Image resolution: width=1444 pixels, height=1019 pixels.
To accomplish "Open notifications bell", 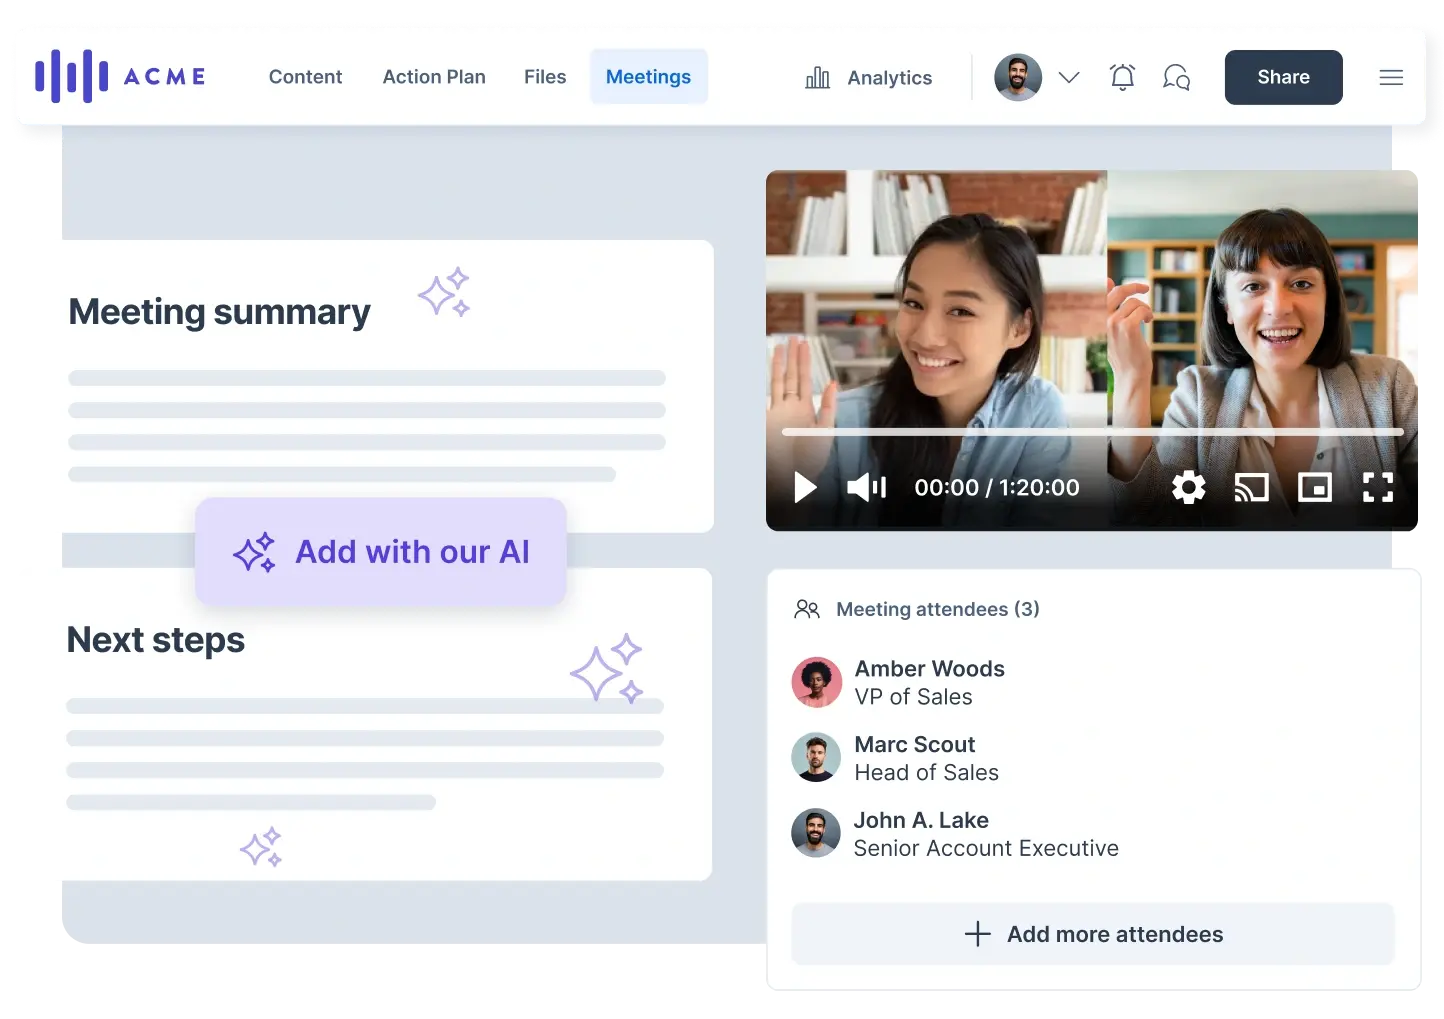I will [x=1122, y=77].
